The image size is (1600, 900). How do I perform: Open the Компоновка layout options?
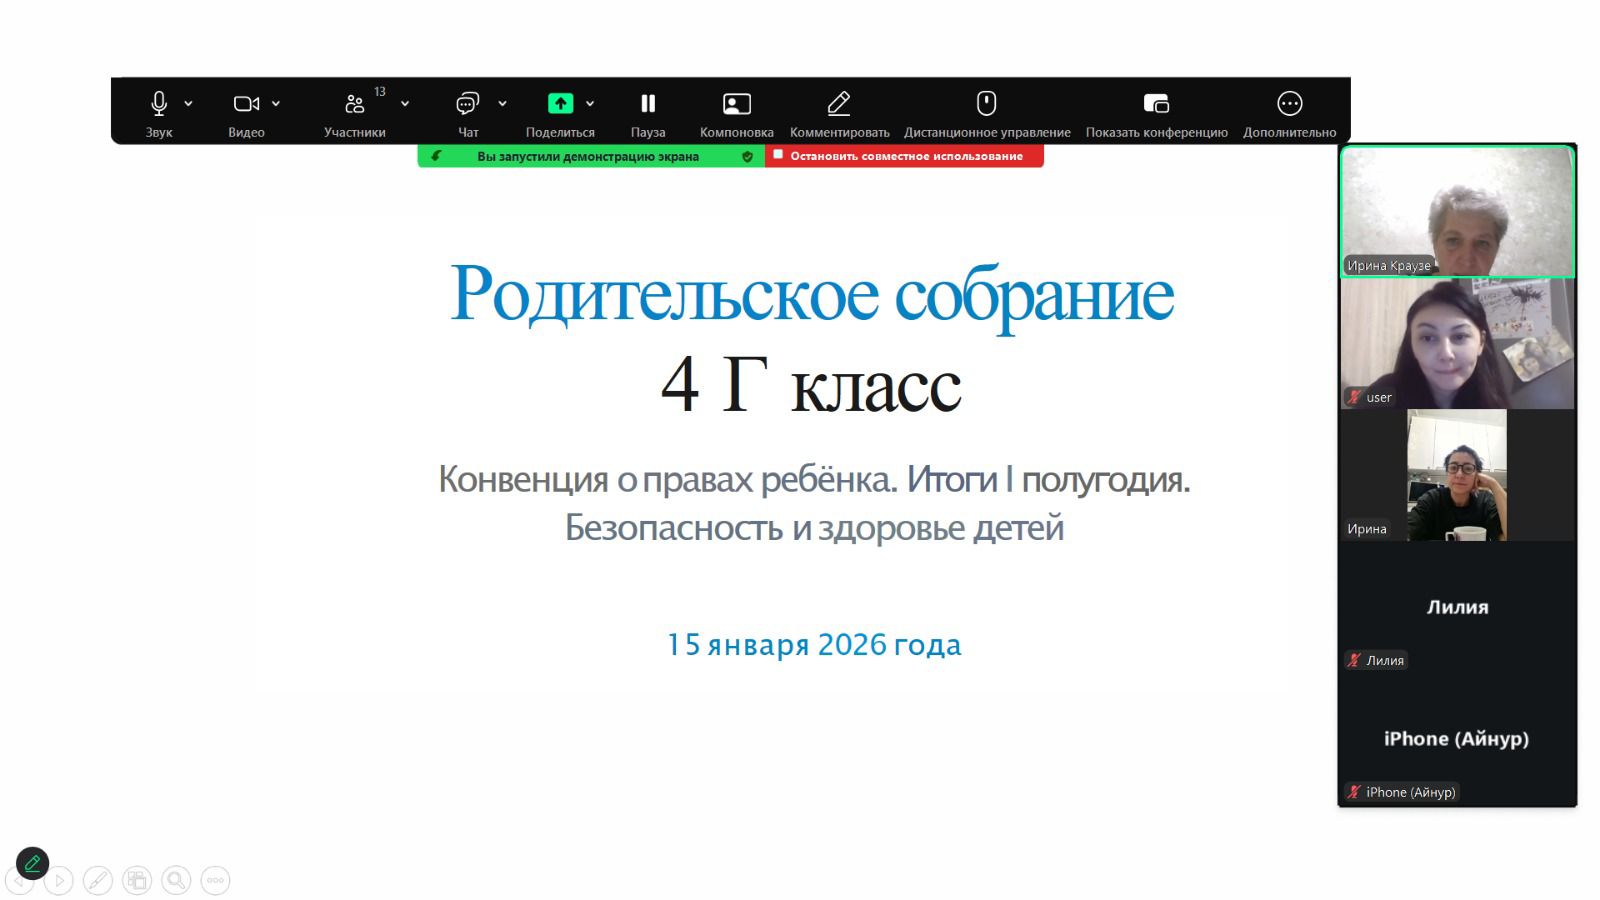[736, 104]
